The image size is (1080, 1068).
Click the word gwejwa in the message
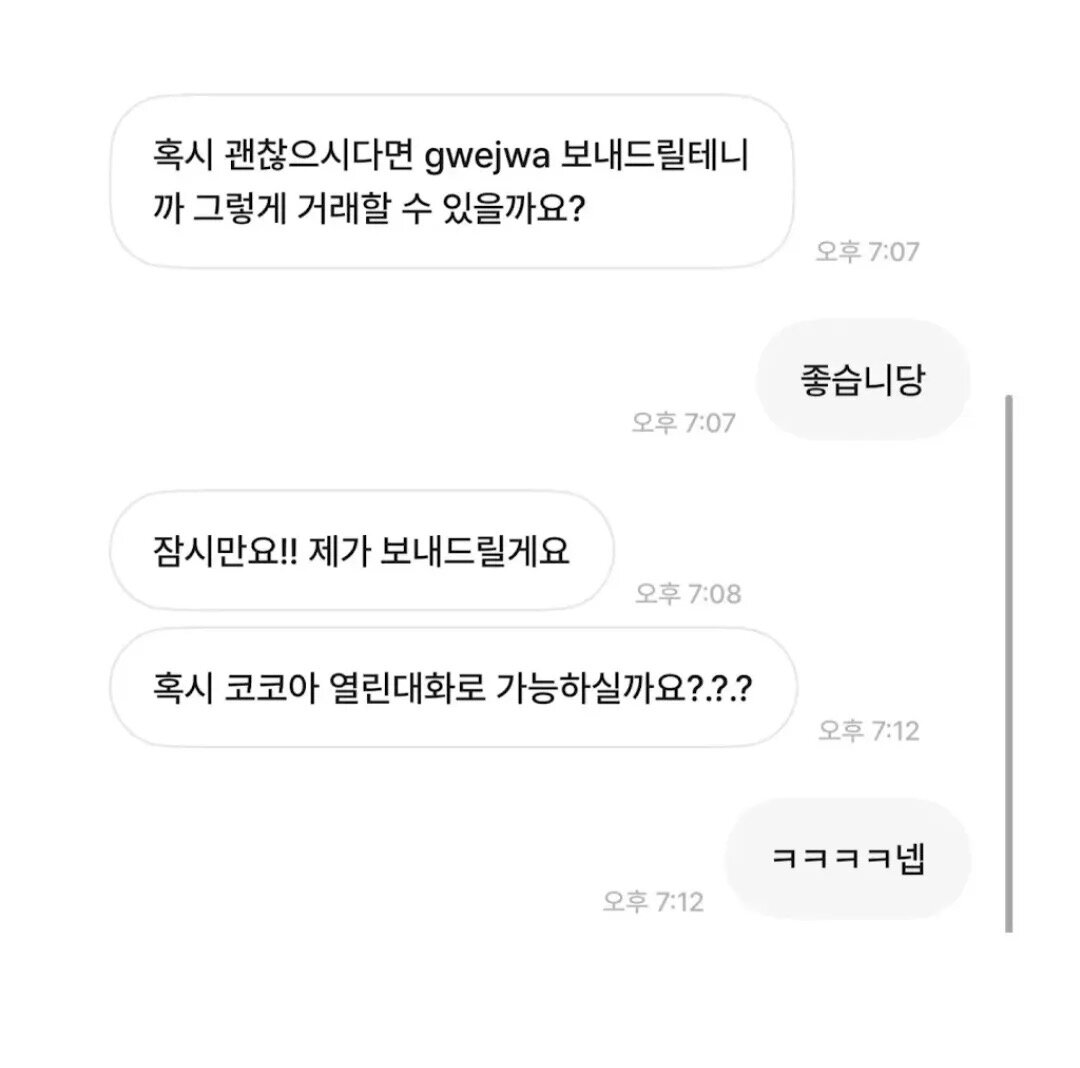point(488,157)
